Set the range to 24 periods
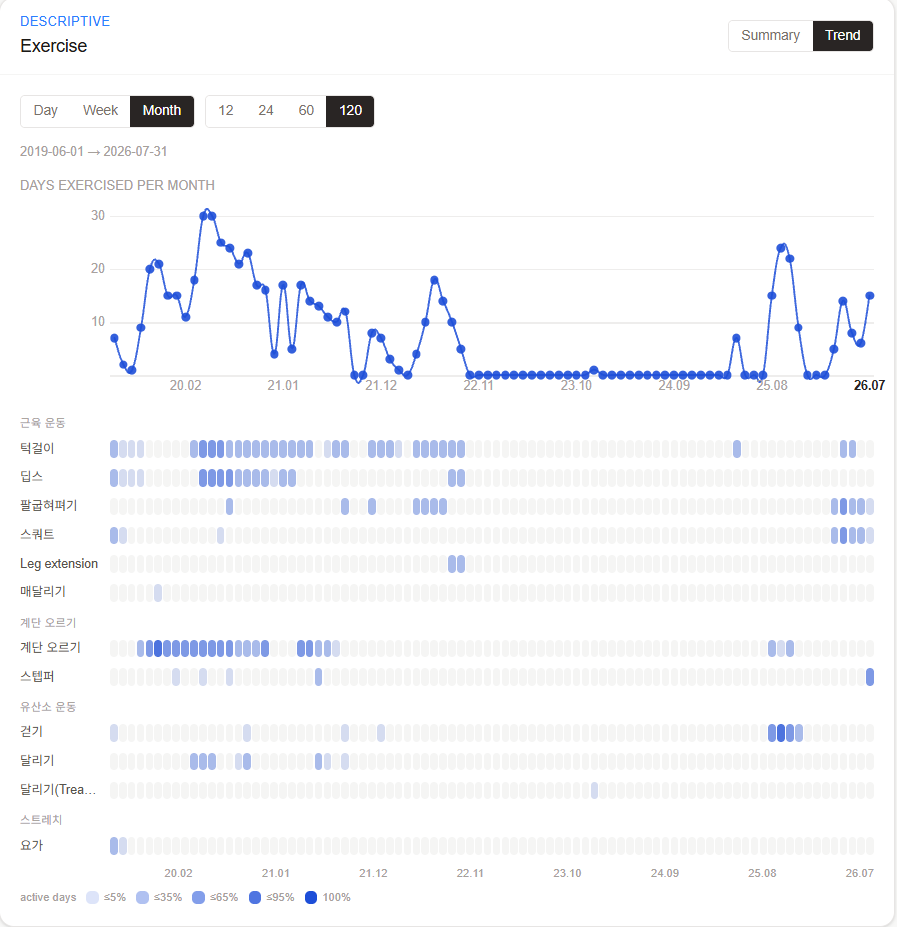 266,111
